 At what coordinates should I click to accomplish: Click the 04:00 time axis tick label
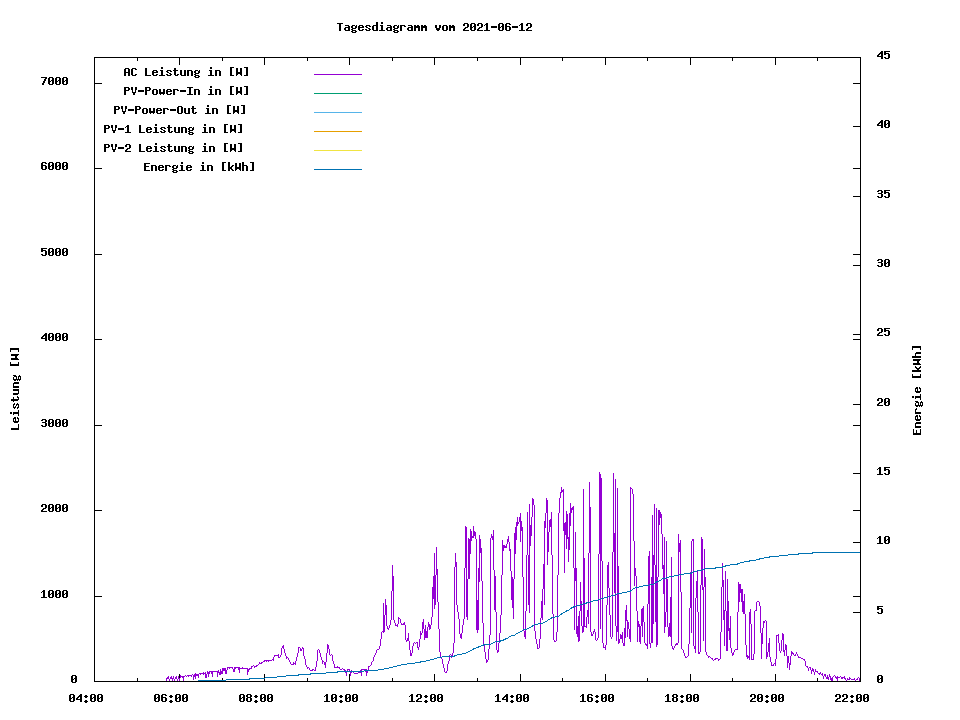86,698
